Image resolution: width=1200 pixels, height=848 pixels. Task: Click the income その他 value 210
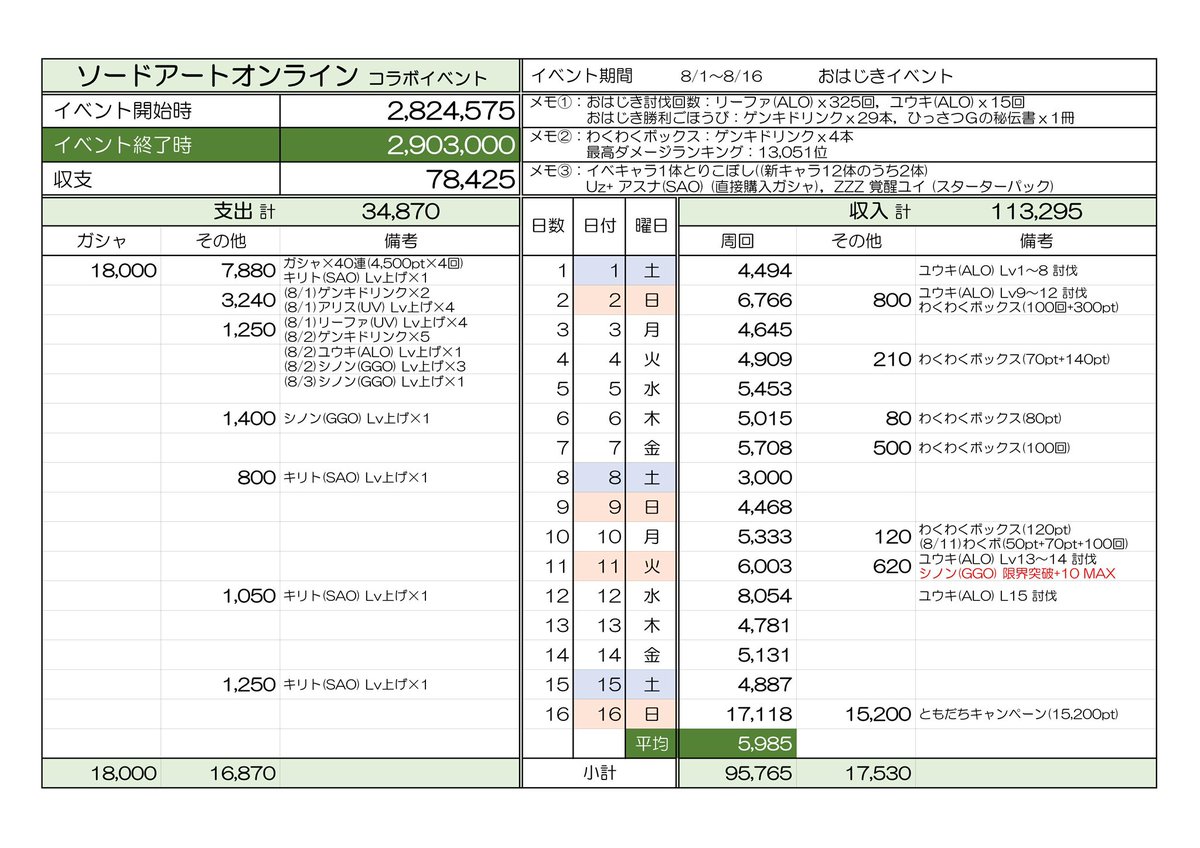pos(892,359)
